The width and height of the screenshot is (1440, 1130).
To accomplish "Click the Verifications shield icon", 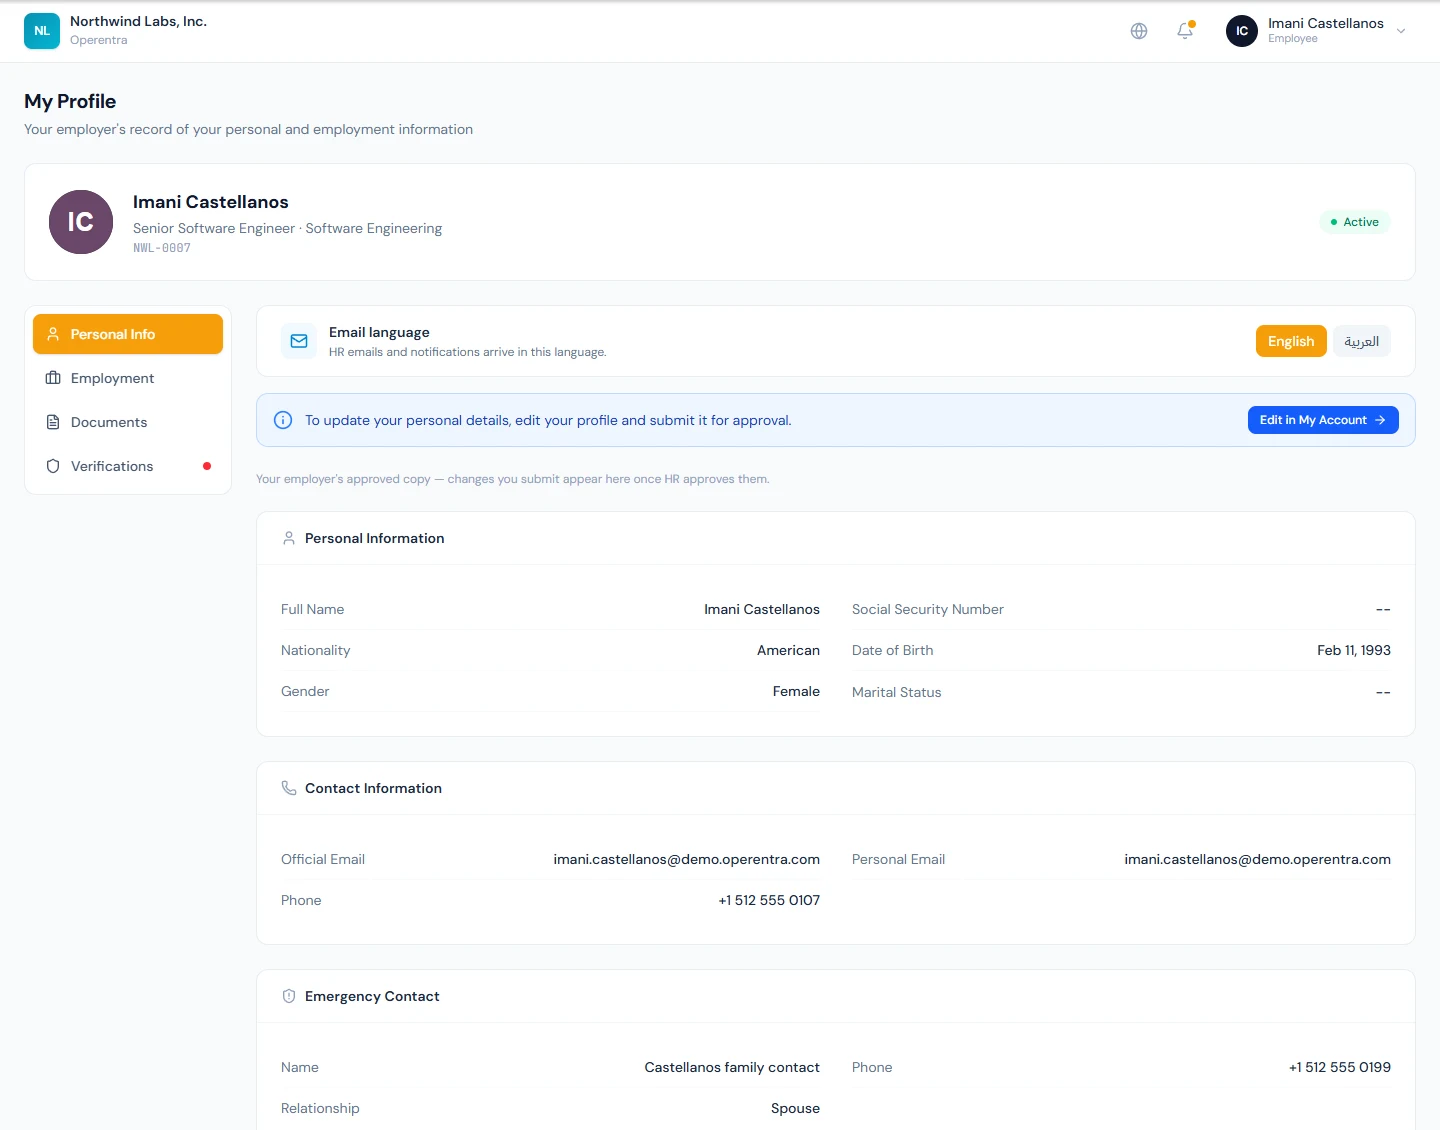I will [53, 466].
